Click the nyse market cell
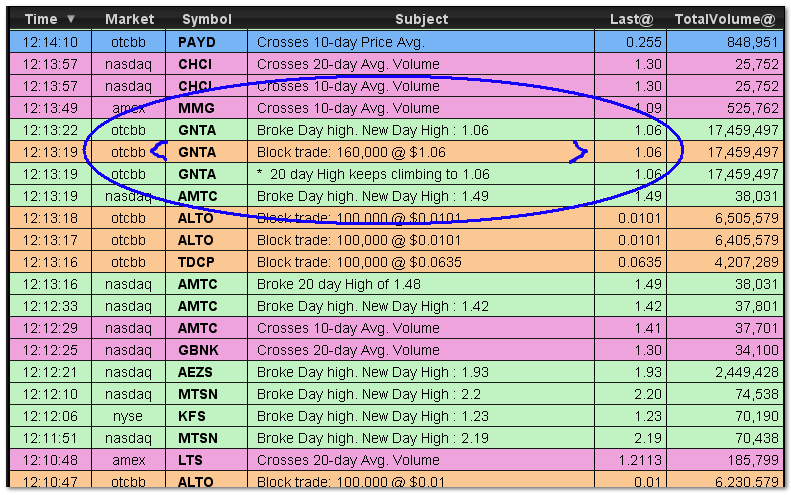Screen dimensions: 791x495 pyautogui.click(x=128, y=416)
